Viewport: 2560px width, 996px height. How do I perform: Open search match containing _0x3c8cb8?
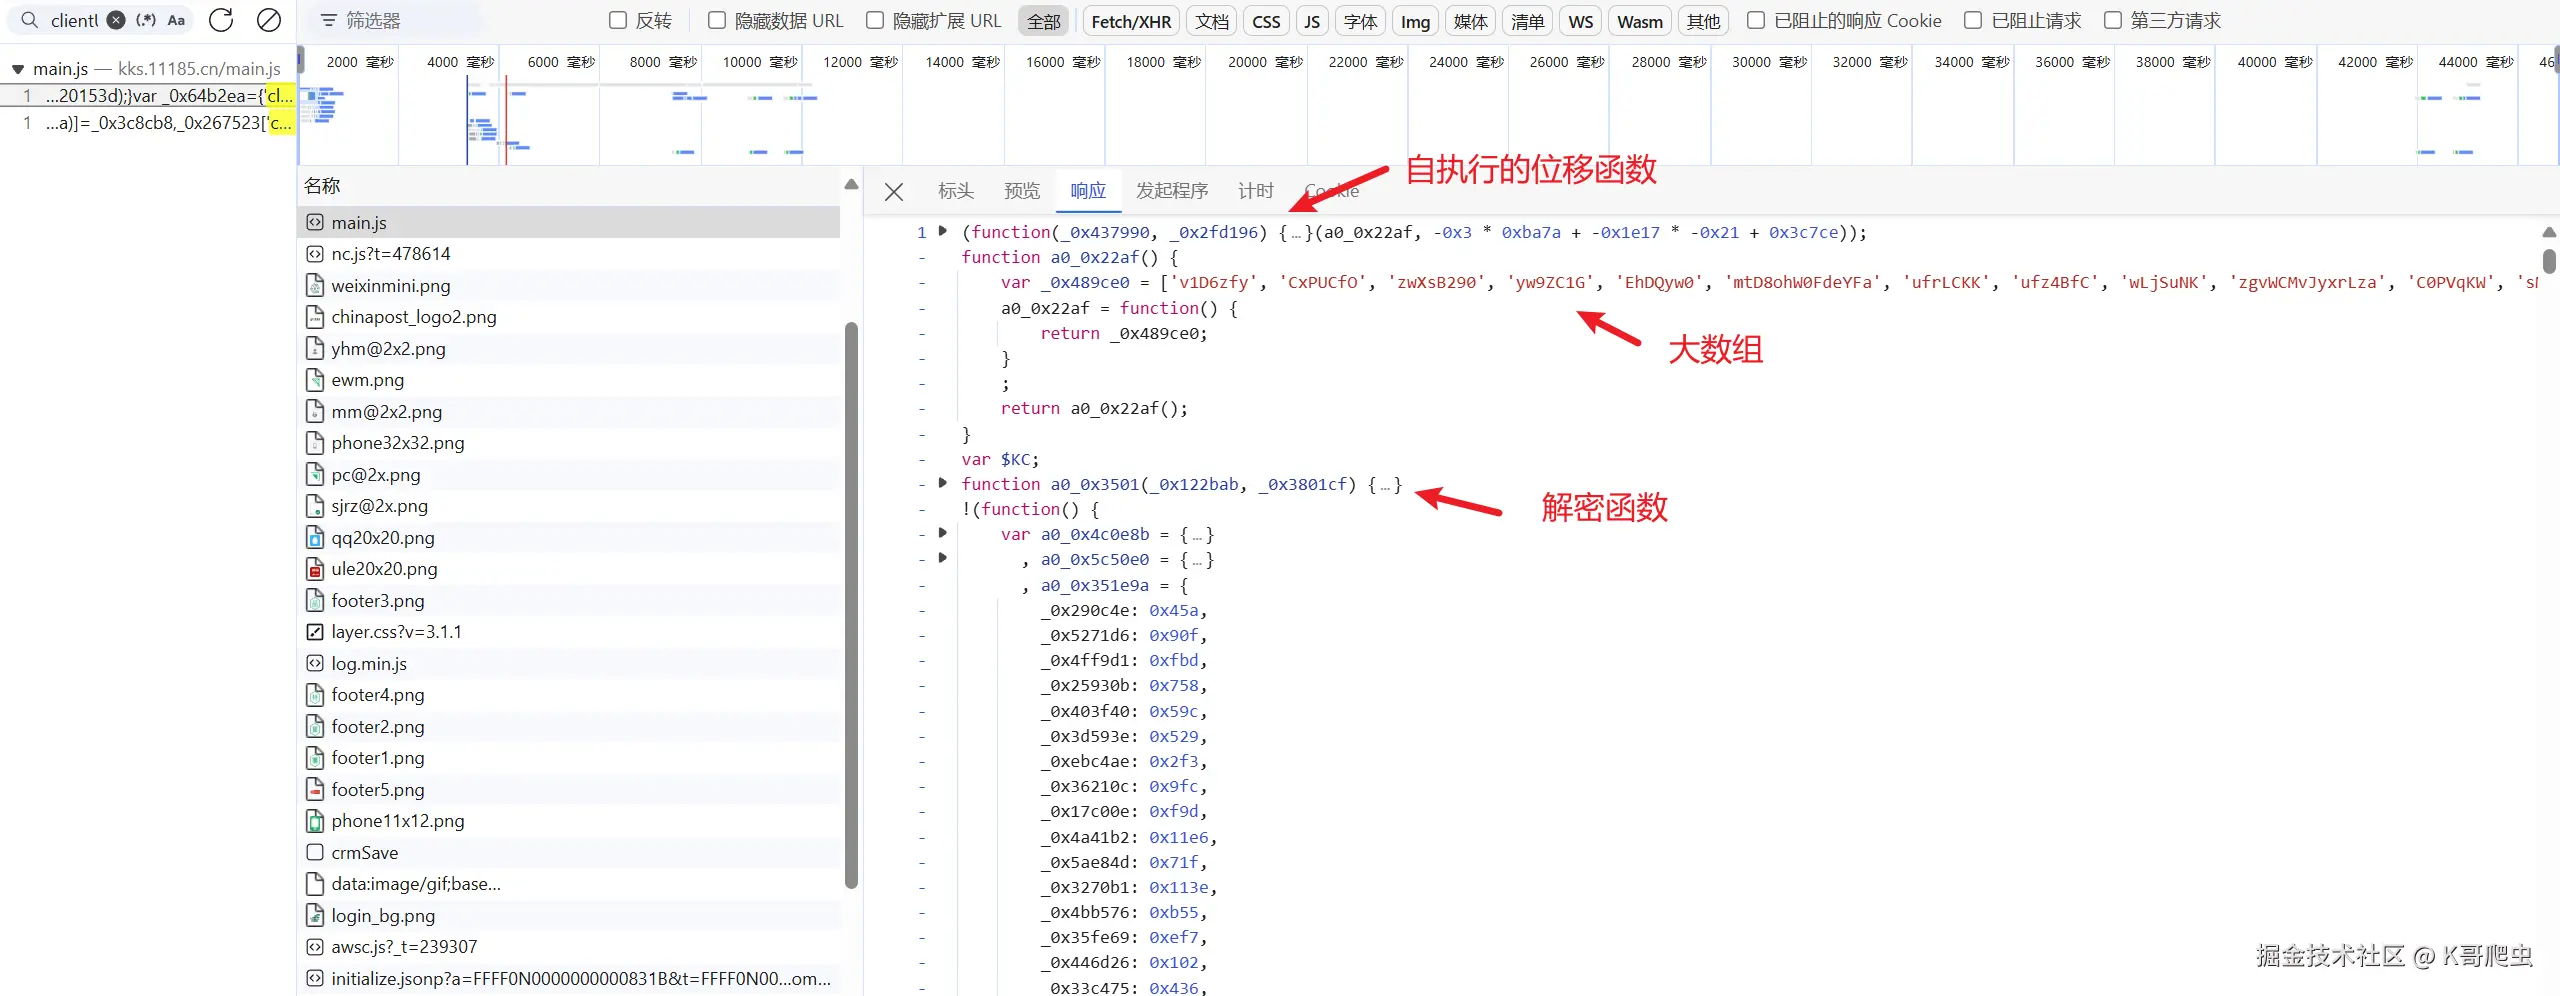pos(148,123)
